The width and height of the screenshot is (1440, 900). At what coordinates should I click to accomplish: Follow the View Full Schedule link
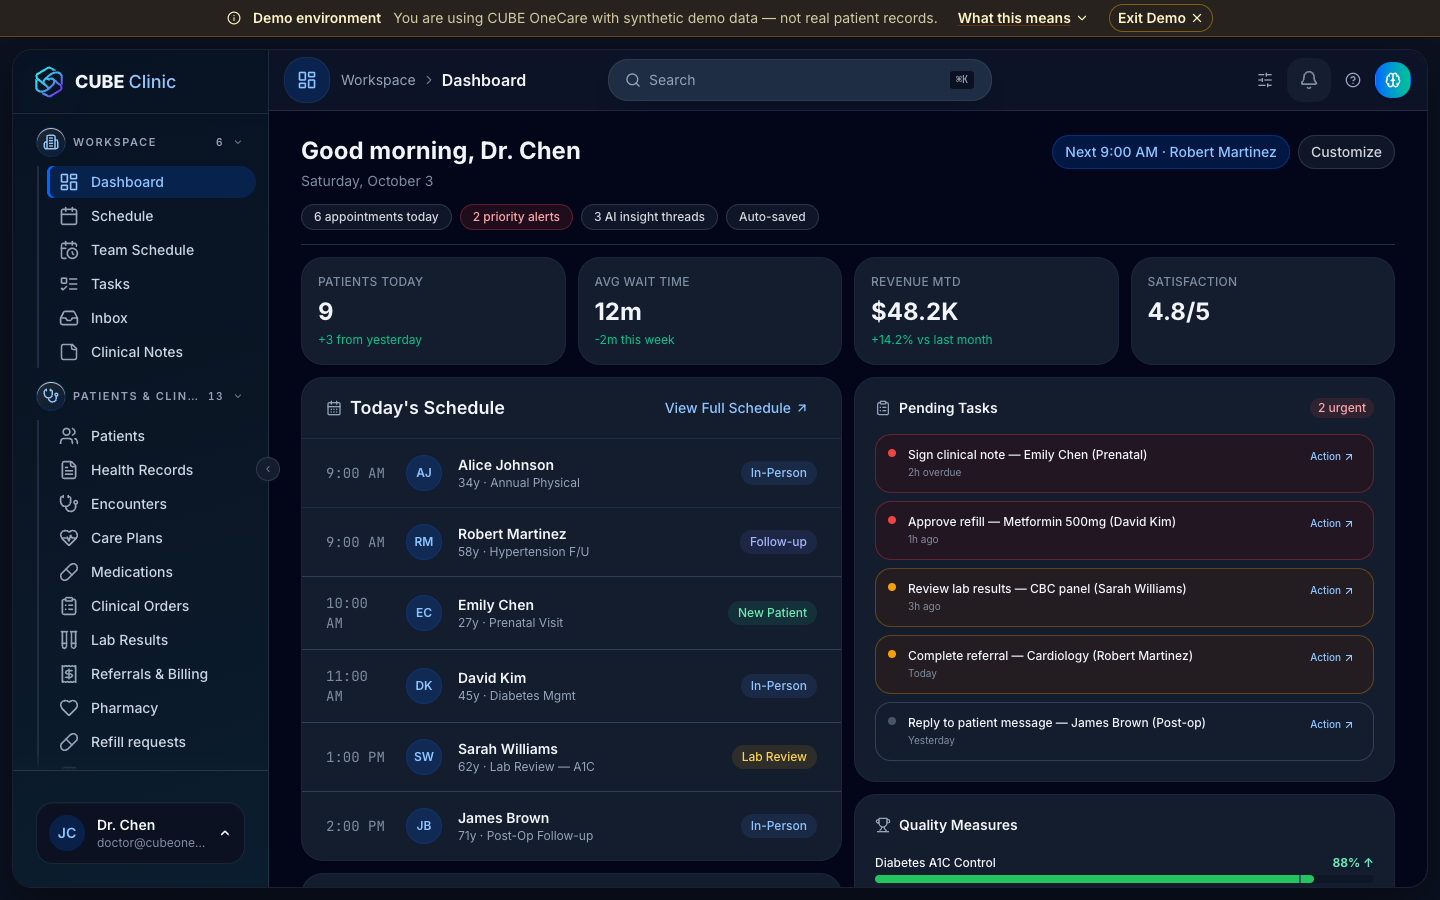pyautogui.click(x=736, y=408)
